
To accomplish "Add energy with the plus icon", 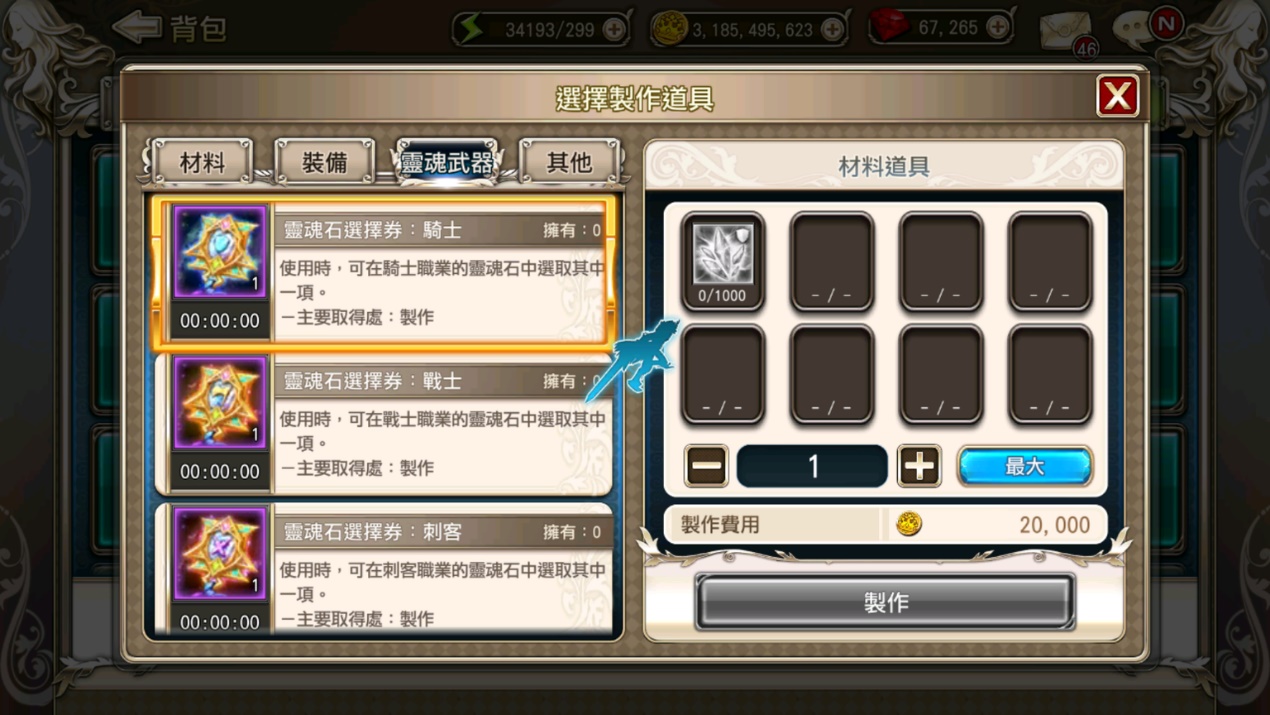I will [x=614, y=30].
